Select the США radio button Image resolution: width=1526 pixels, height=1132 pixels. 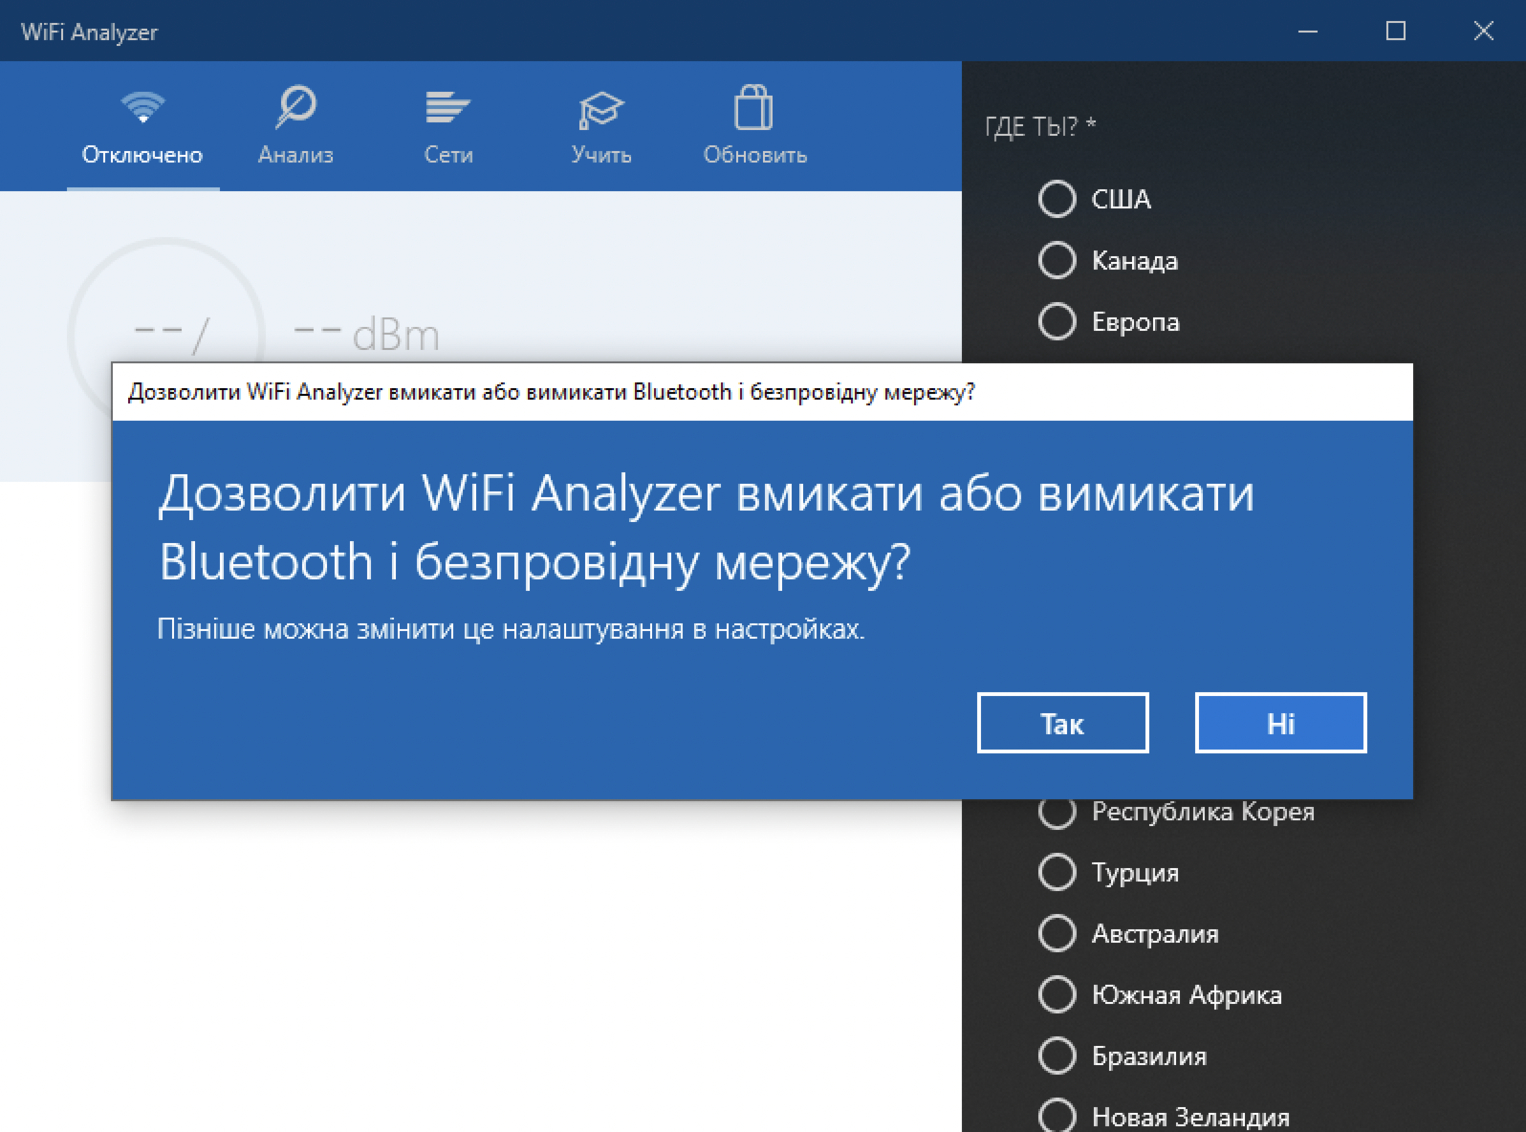pyautogui.click(x=1057, y=199)
